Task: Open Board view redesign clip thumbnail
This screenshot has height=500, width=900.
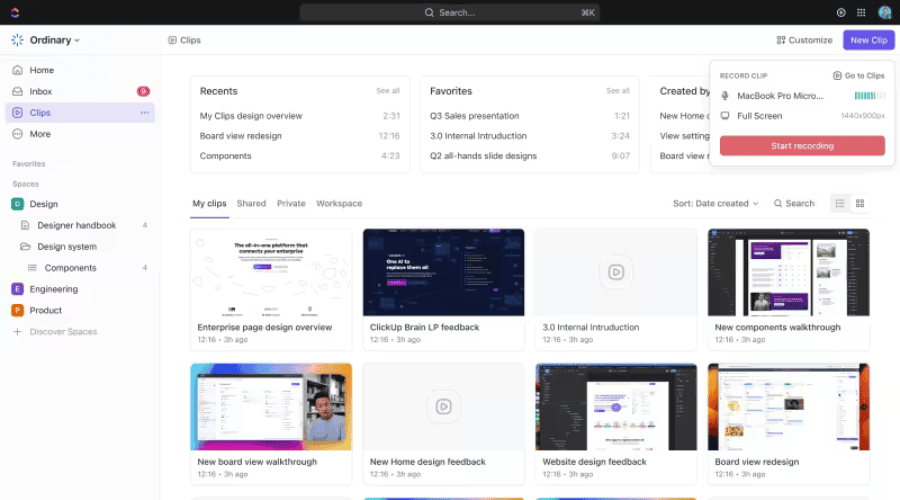Action: coord(788,406)
